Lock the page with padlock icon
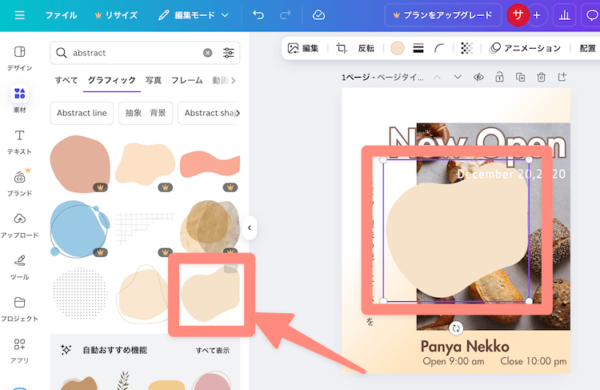Image resolution: width=600 pixels, height=390 pixels. (x=499, y=77)
